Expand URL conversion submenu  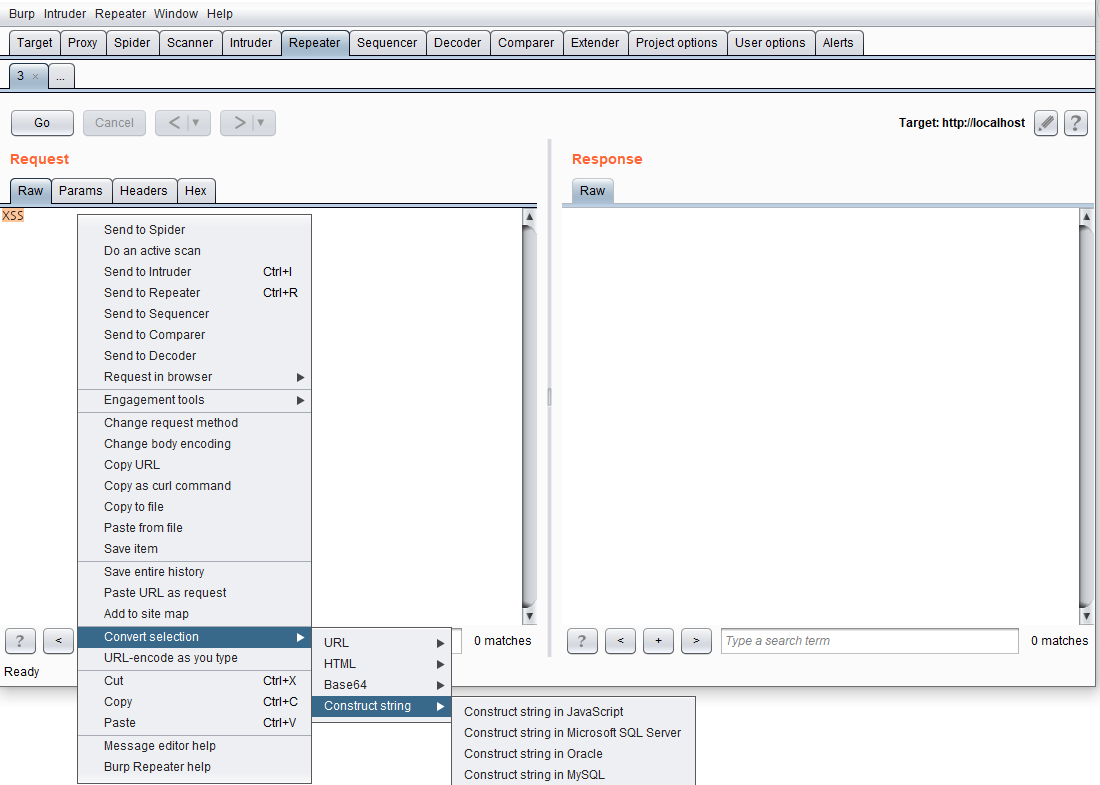click(x=382, y=643)
